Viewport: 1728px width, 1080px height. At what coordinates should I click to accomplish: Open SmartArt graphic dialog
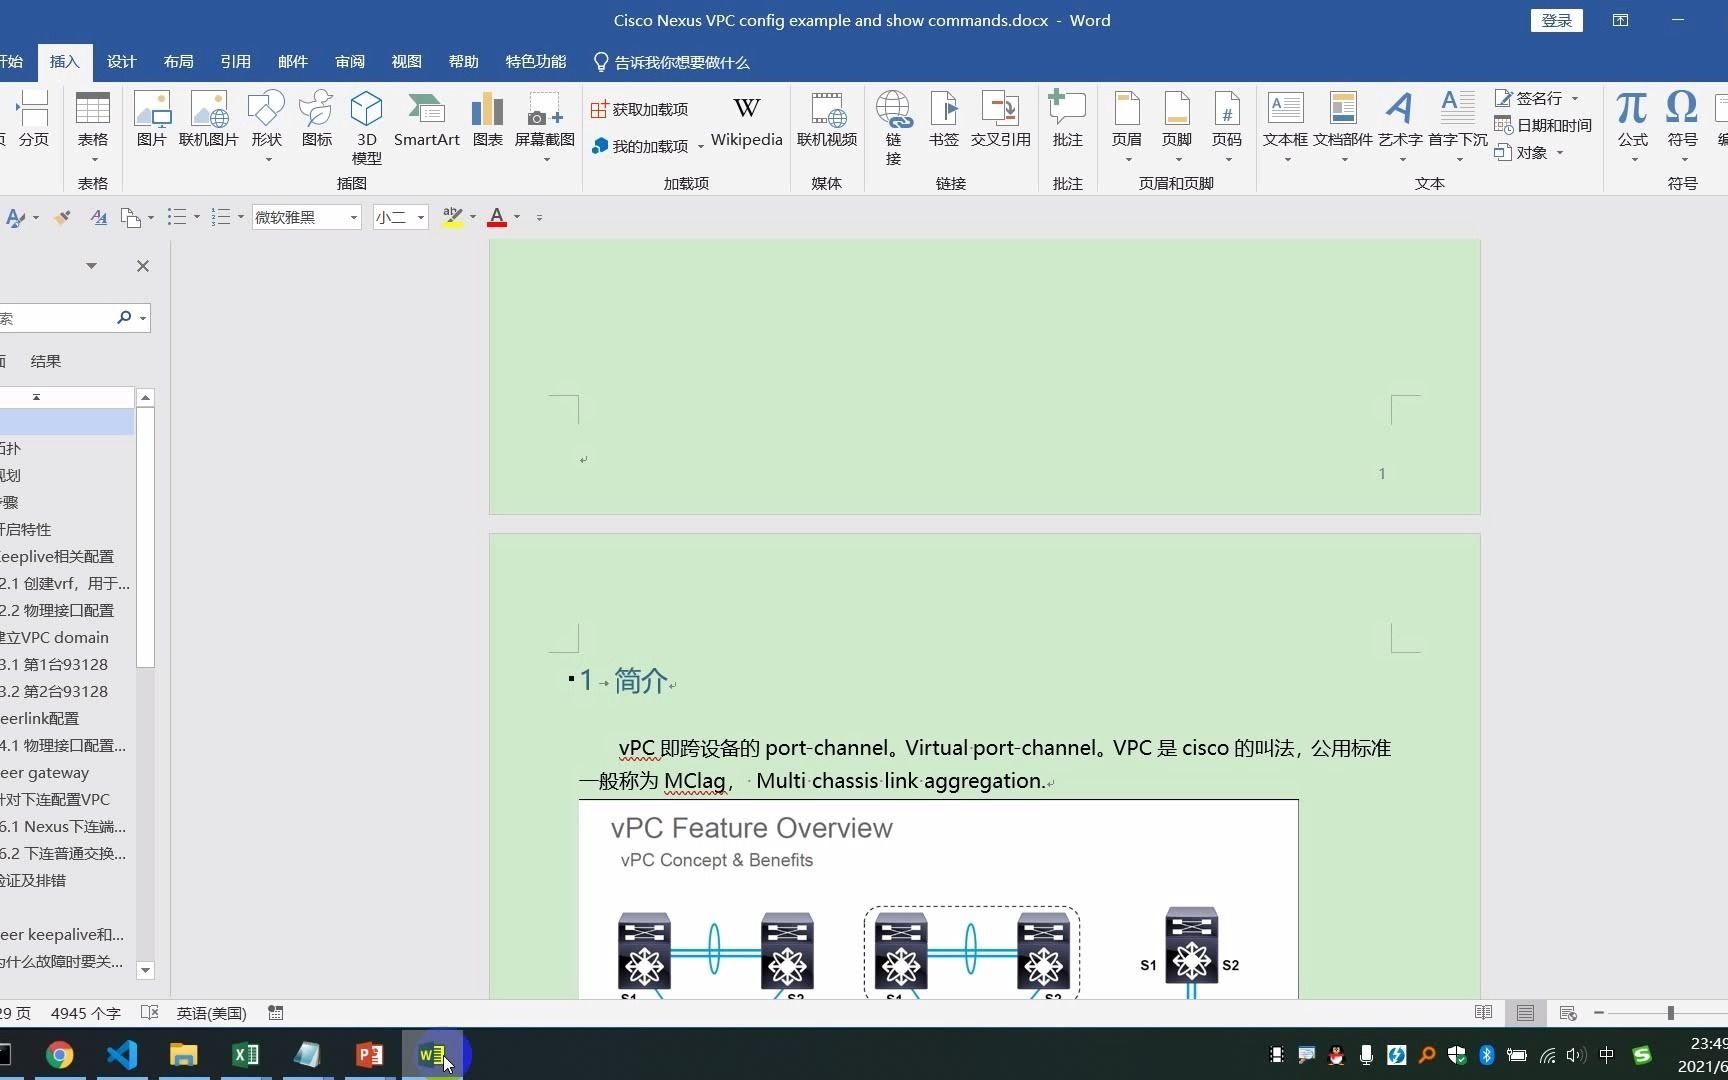tap(427, 120)
